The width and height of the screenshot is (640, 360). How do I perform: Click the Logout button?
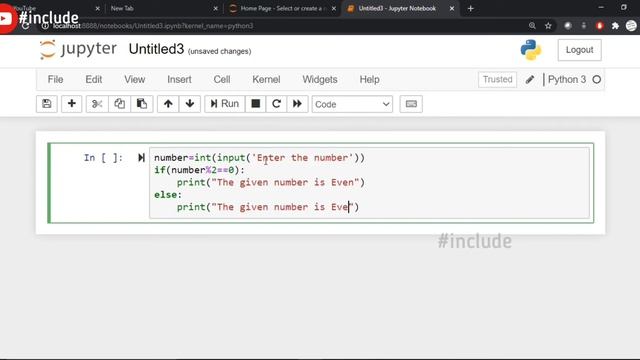579,50
